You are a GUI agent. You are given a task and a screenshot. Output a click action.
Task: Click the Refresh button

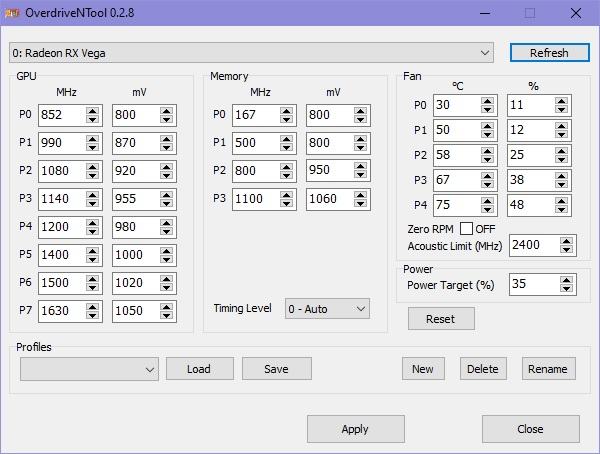coord(549,52)
